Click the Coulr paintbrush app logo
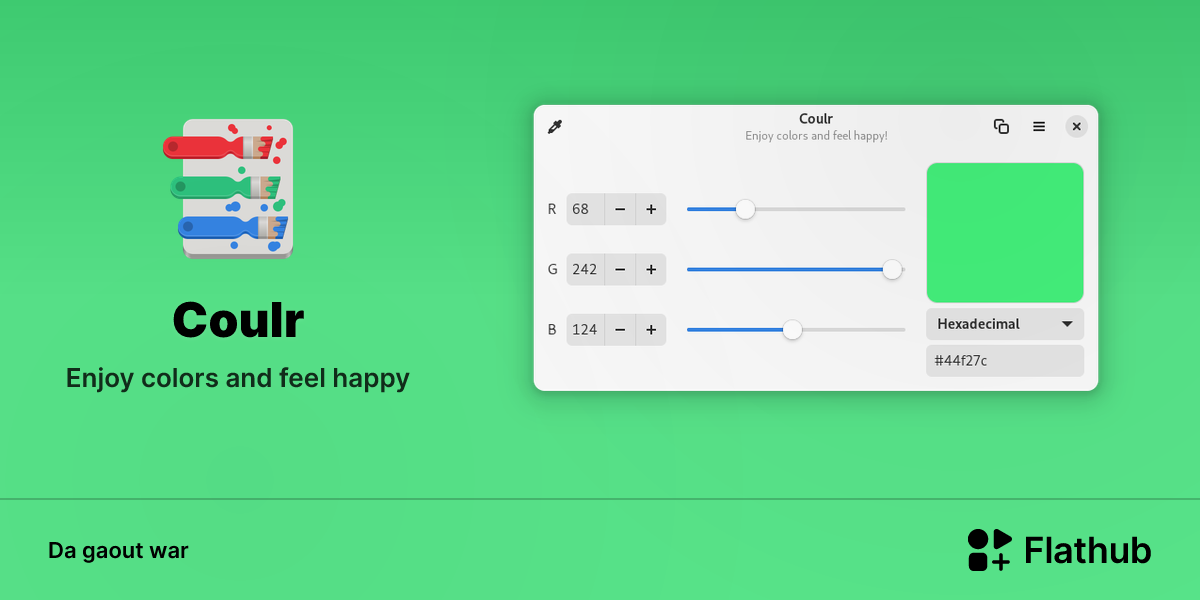The width and height of the screenshot is (1200, 600). 228,189
